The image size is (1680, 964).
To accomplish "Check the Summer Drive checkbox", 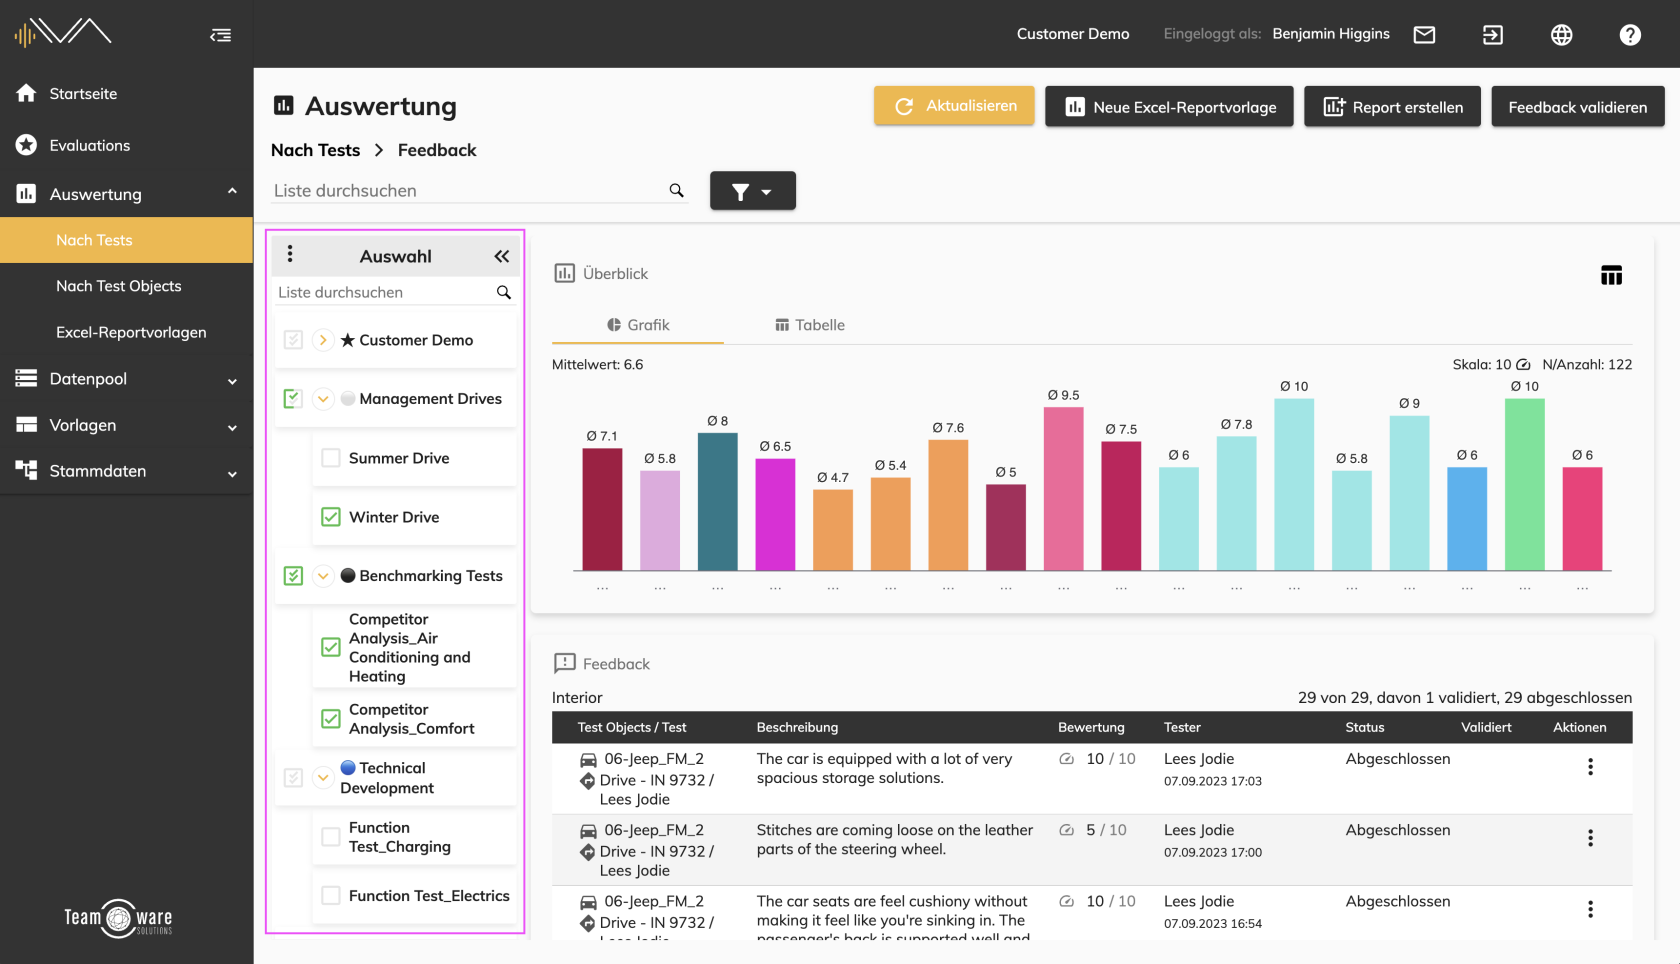I will [x=331, y=458].
